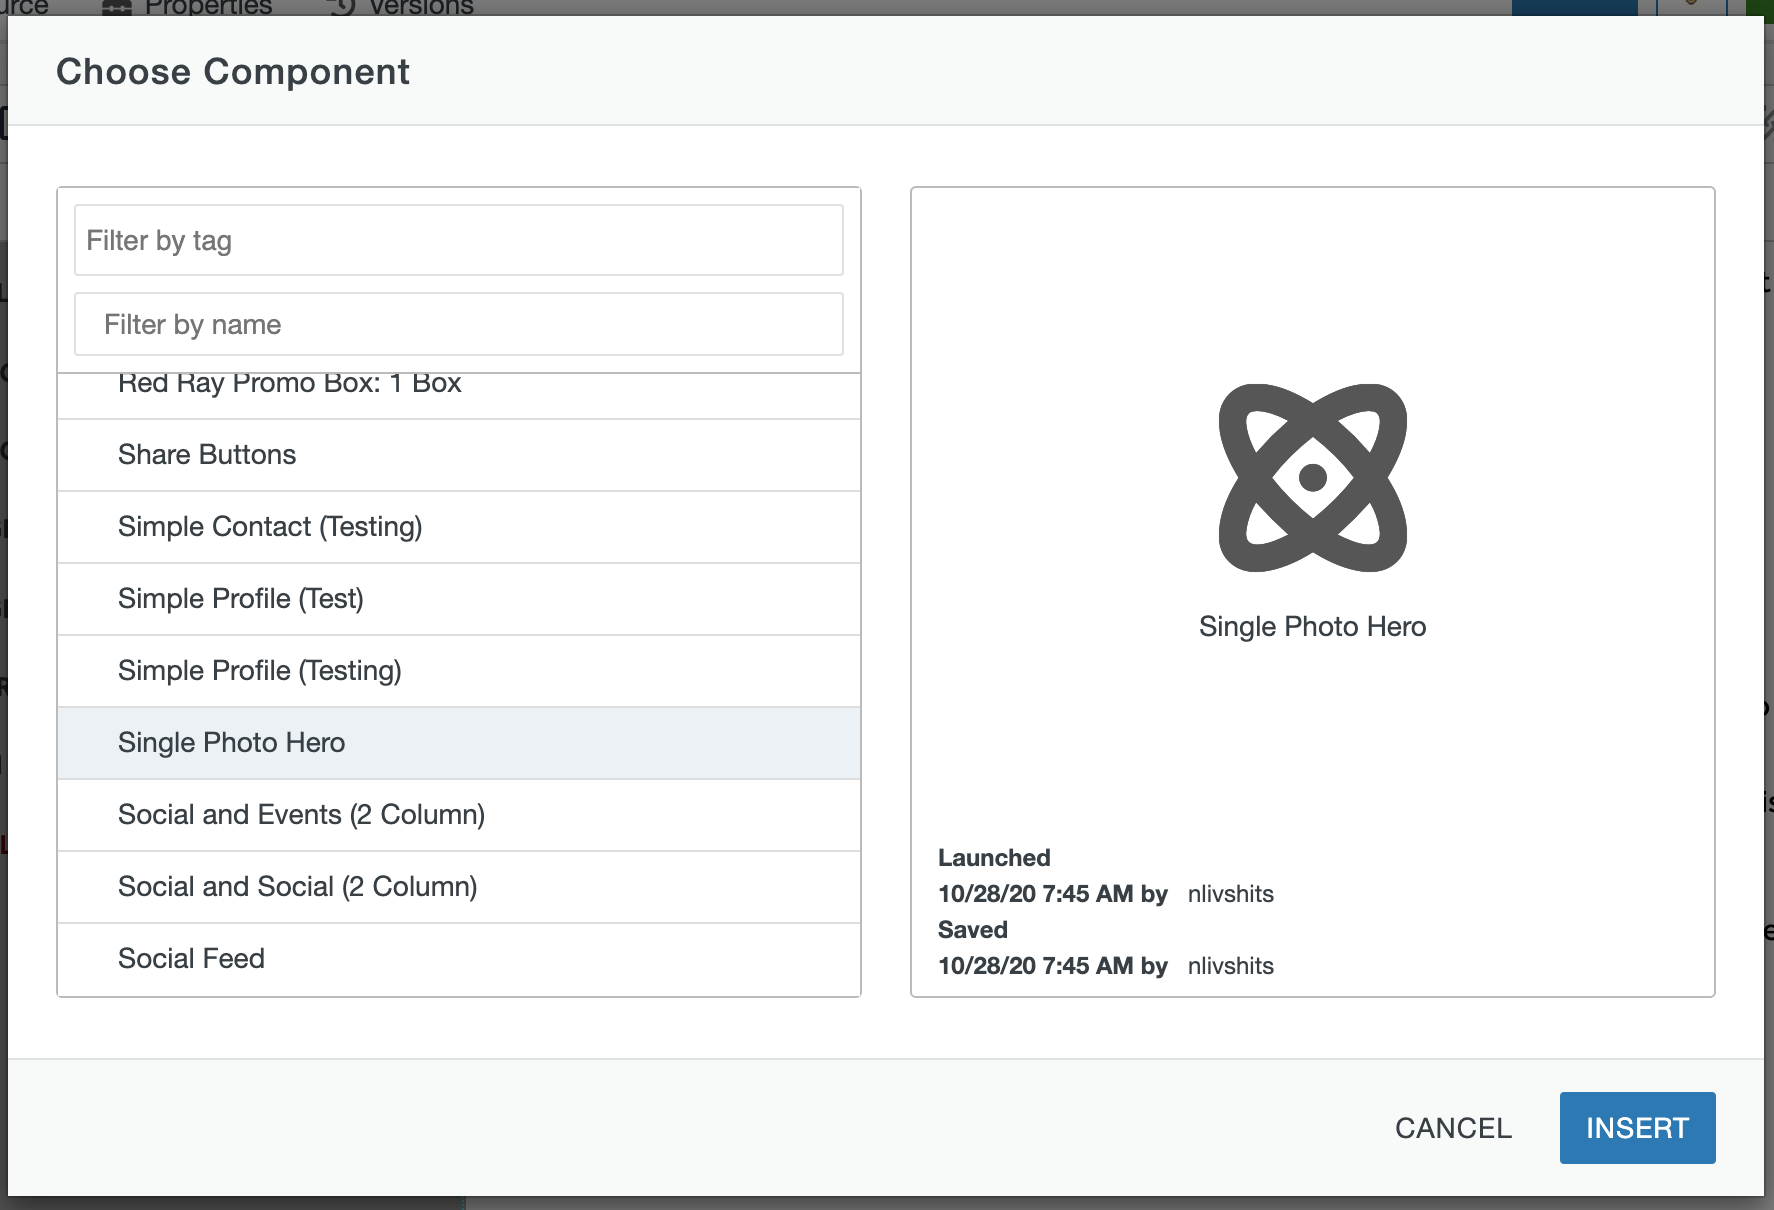The image size is (1774, 1210).
Task: Pick the Simple Profile (Test) component
Action: point(240,599)
